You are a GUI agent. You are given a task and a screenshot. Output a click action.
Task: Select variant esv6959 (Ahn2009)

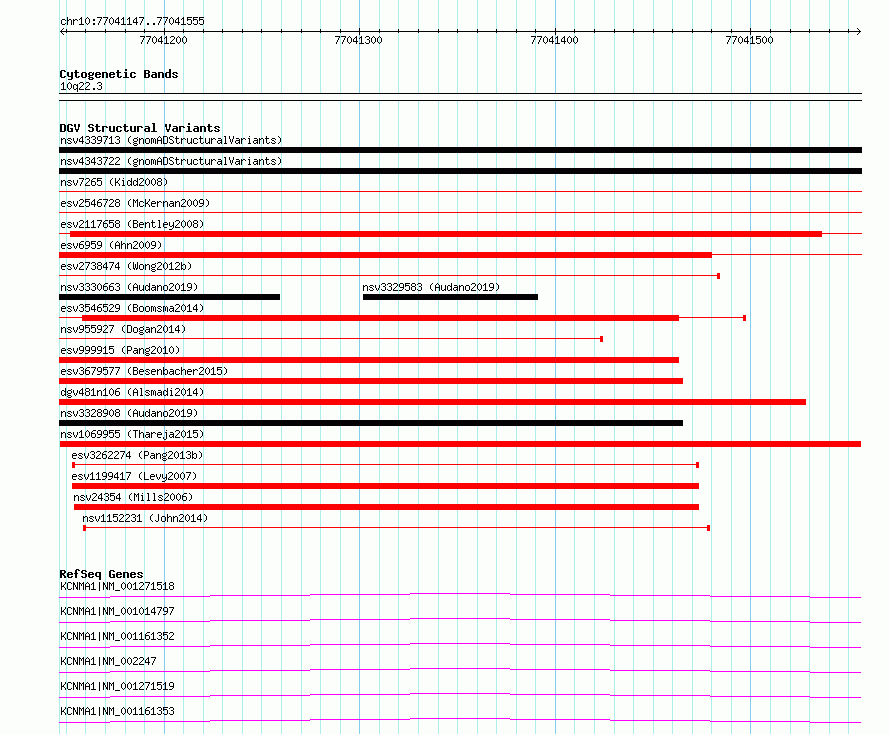[x=111, y=245]
